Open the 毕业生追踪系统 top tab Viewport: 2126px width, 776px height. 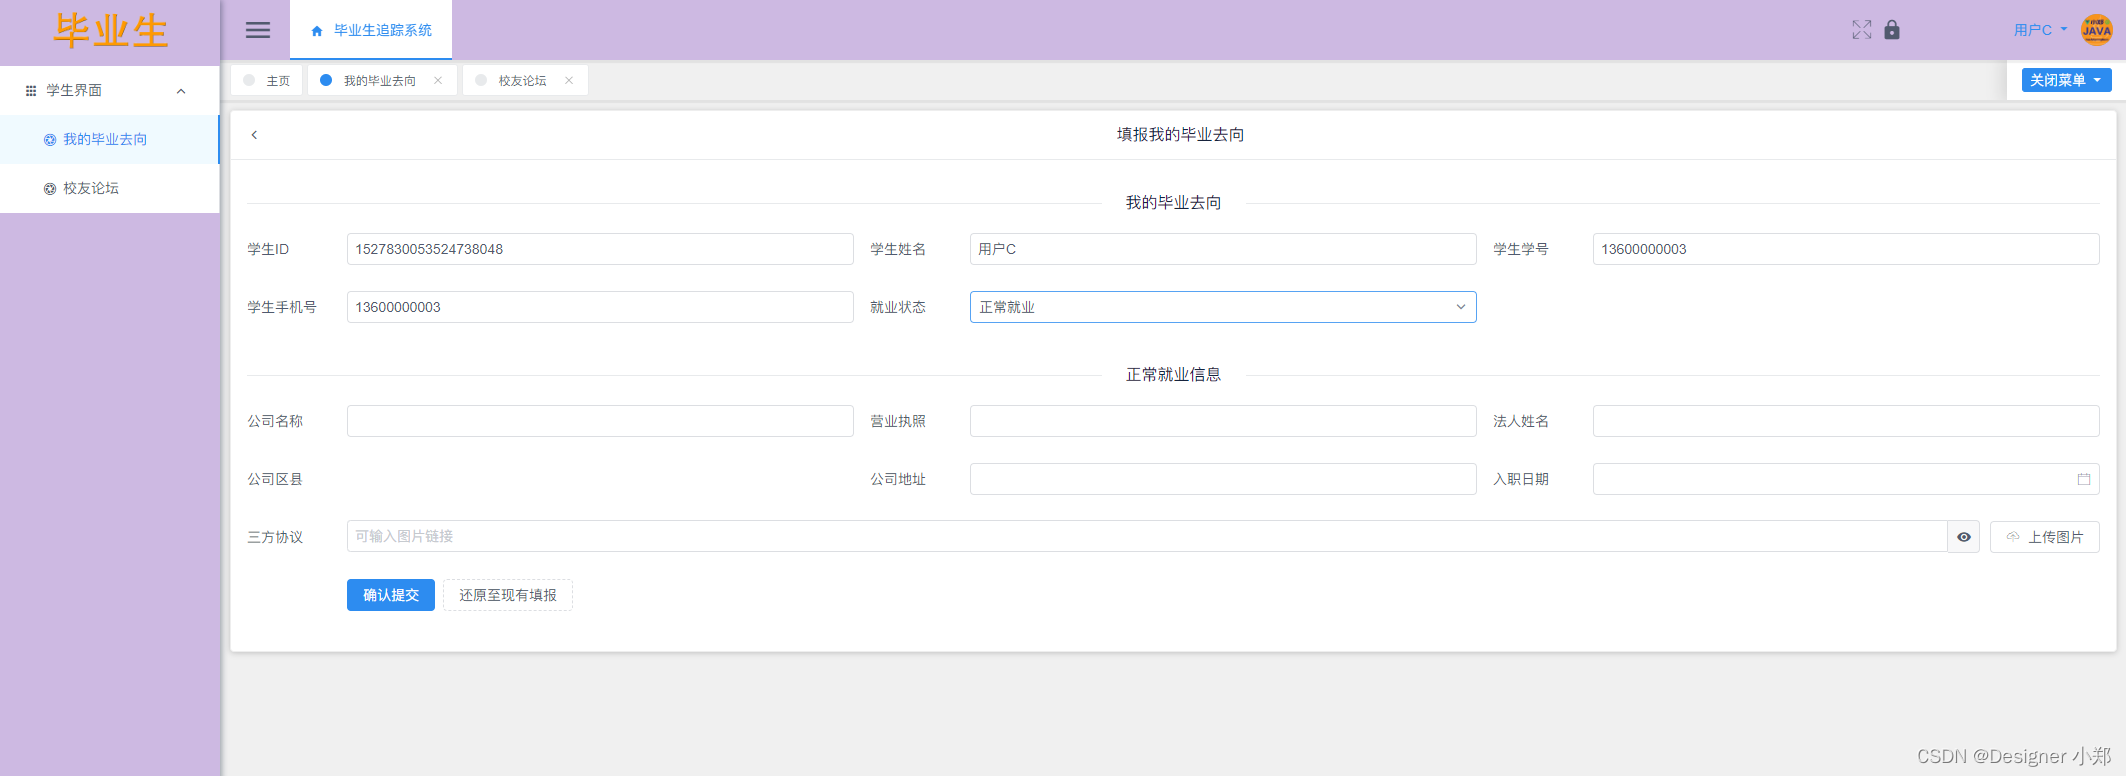tap(371, 30)
